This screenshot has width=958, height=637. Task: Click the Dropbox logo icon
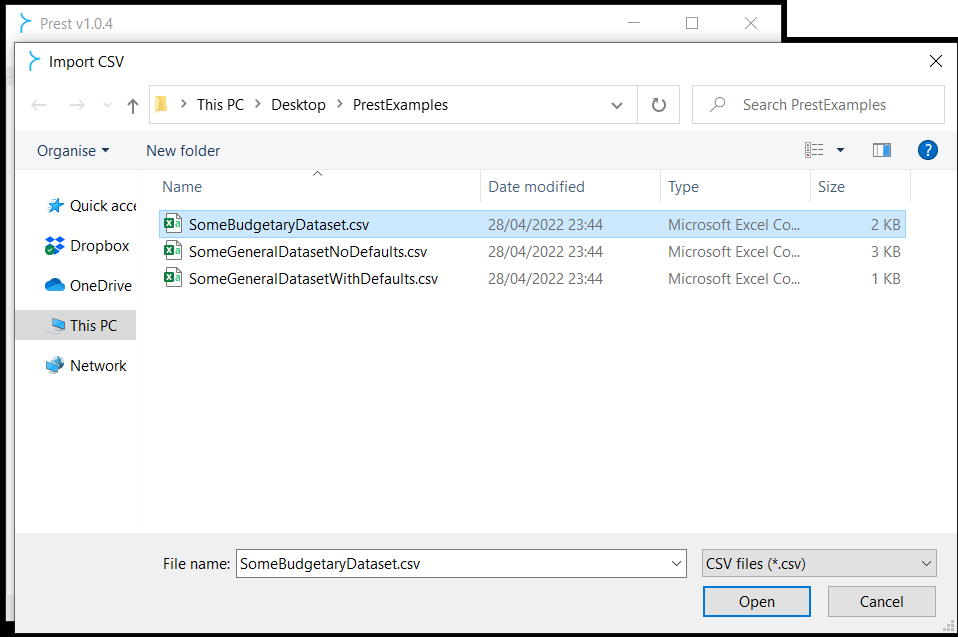point(54,246)
